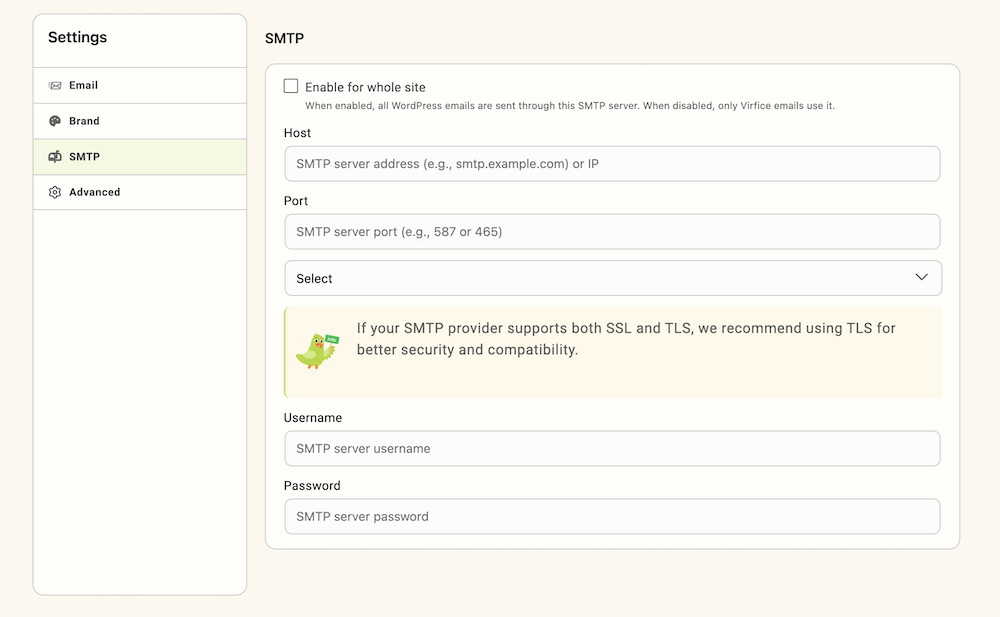The height and width of the screenshot is (617, 1000).
Task: Open the Select encryption dropdown
Action: [x=613, y=278]
